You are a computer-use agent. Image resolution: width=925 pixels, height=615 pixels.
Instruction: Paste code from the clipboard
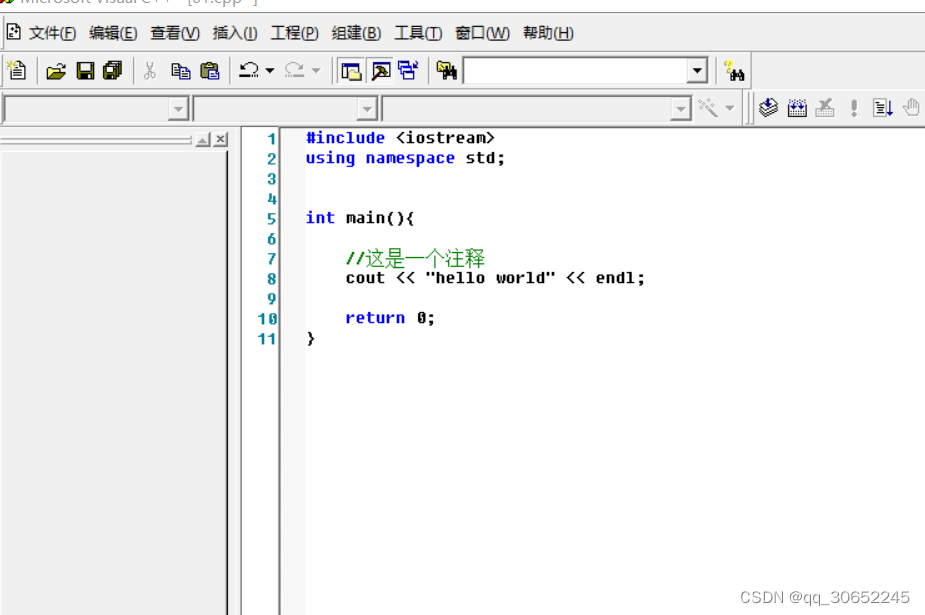pos(210,70)
